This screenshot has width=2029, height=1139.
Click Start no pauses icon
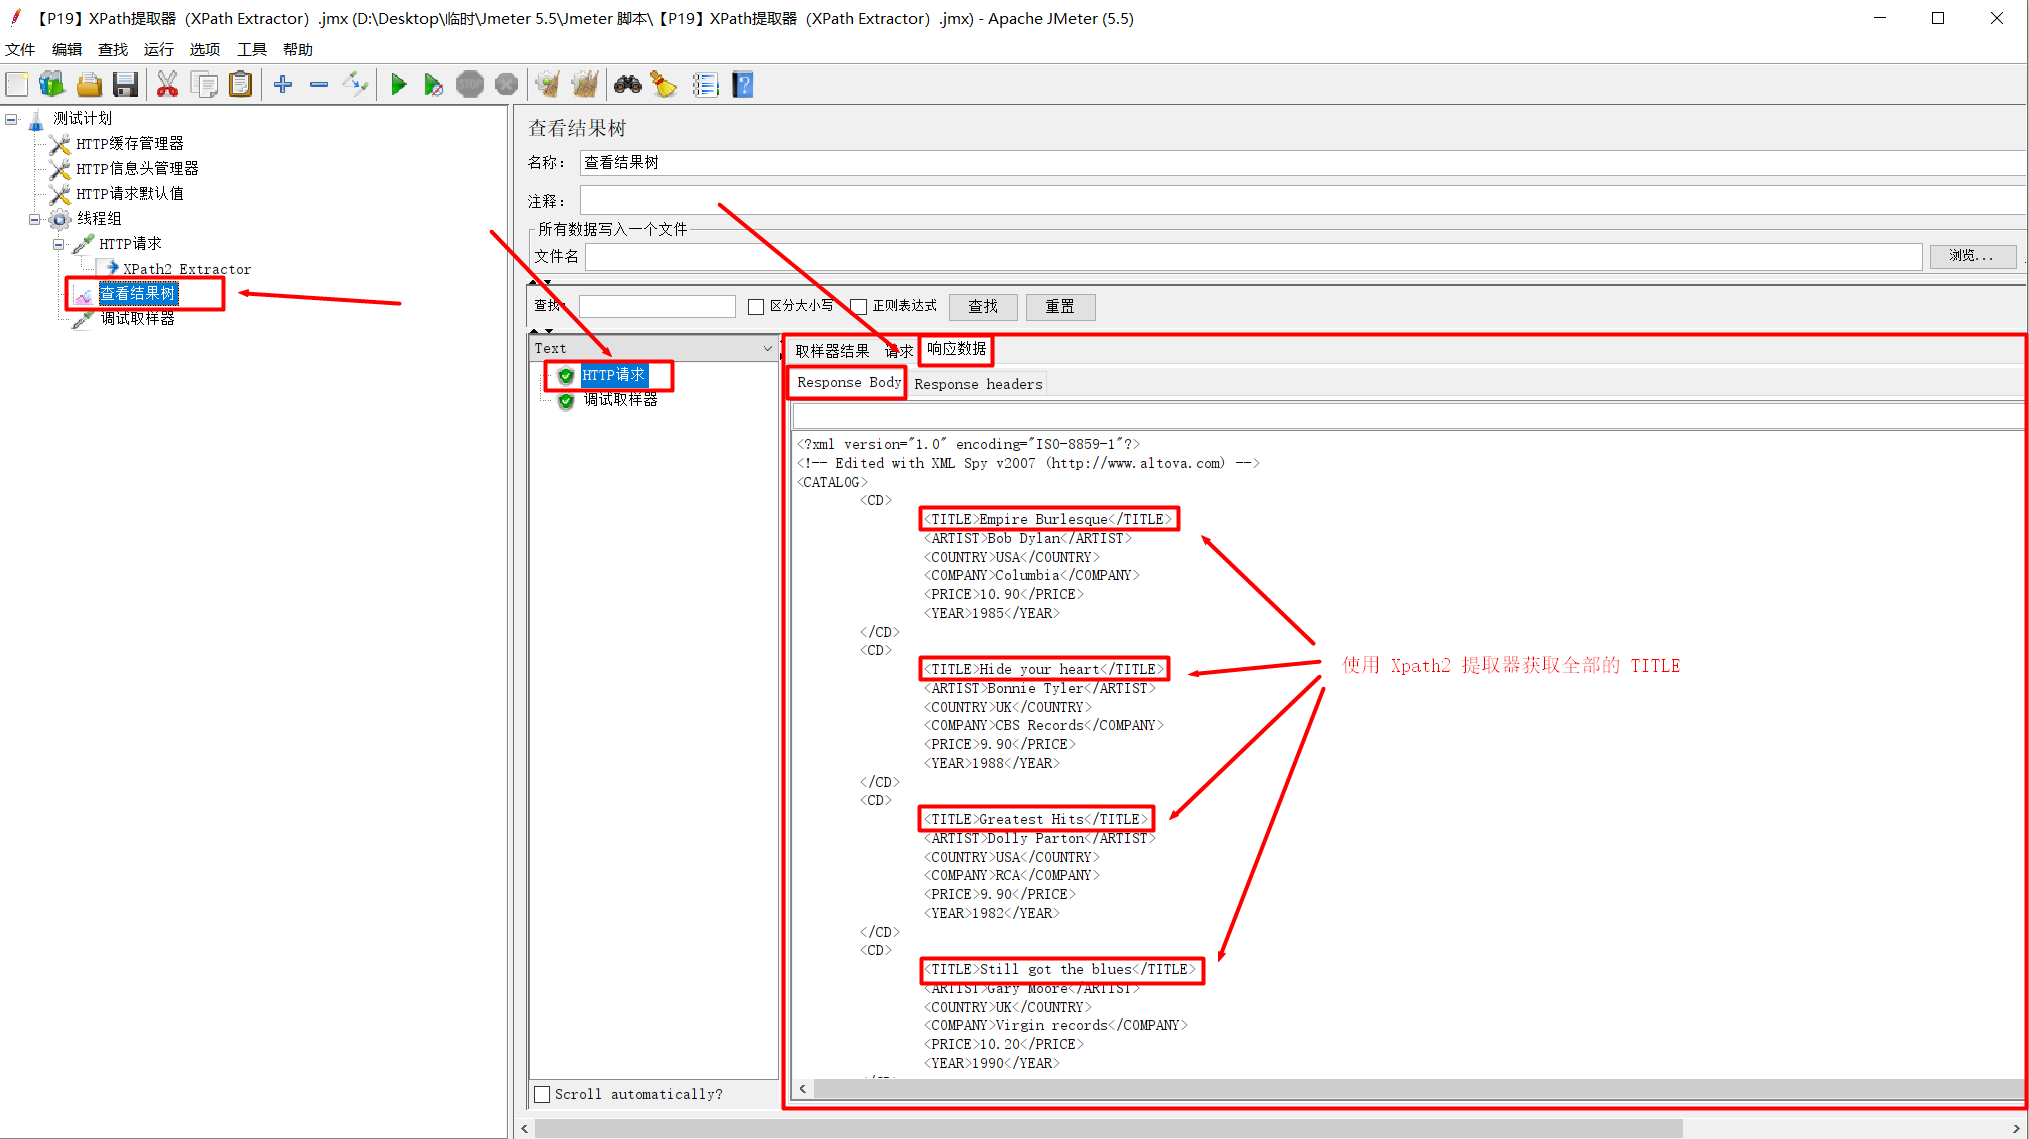pos(433,85)
